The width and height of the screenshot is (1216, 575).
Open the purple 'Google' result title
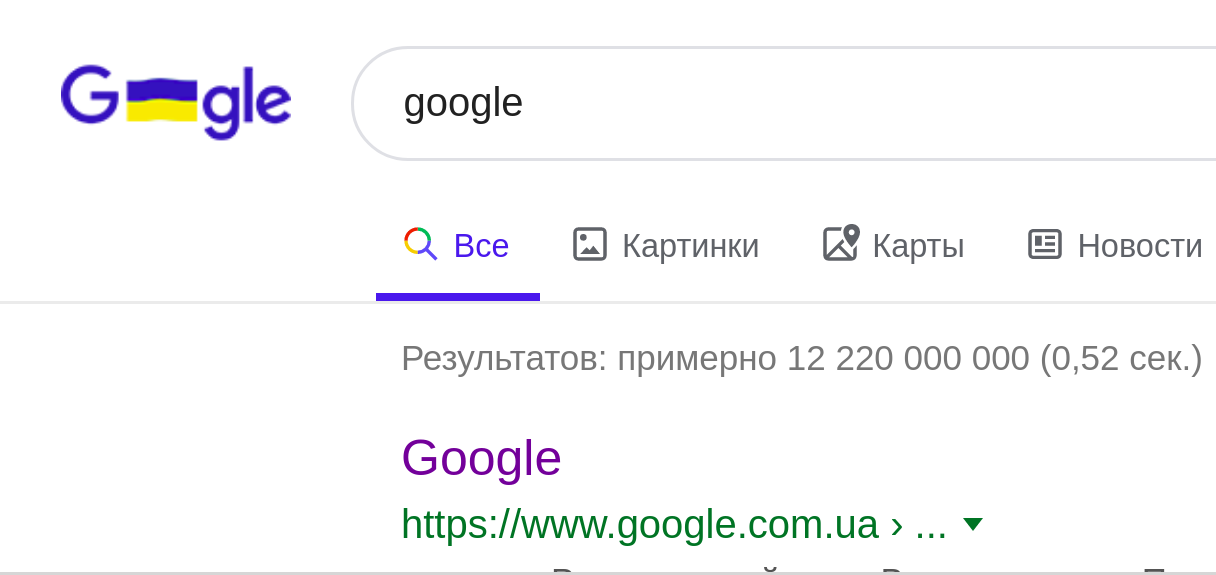(x=481, y=458)
